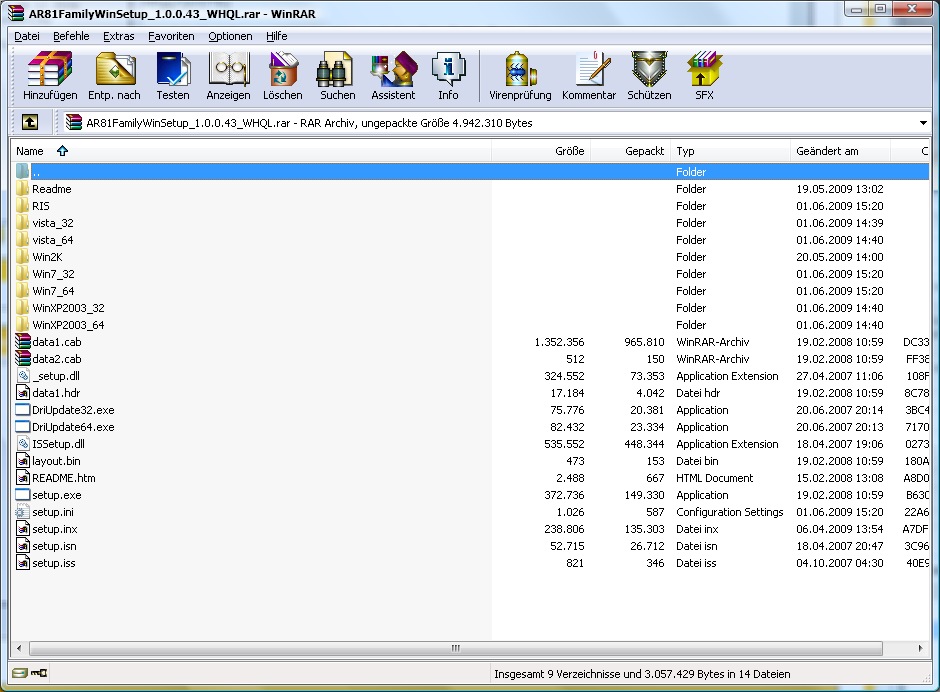Image resolution: width=940 pixels, height=692 pixels.
Task: Select the README.htm file icon
Action: tap(23, 478)
